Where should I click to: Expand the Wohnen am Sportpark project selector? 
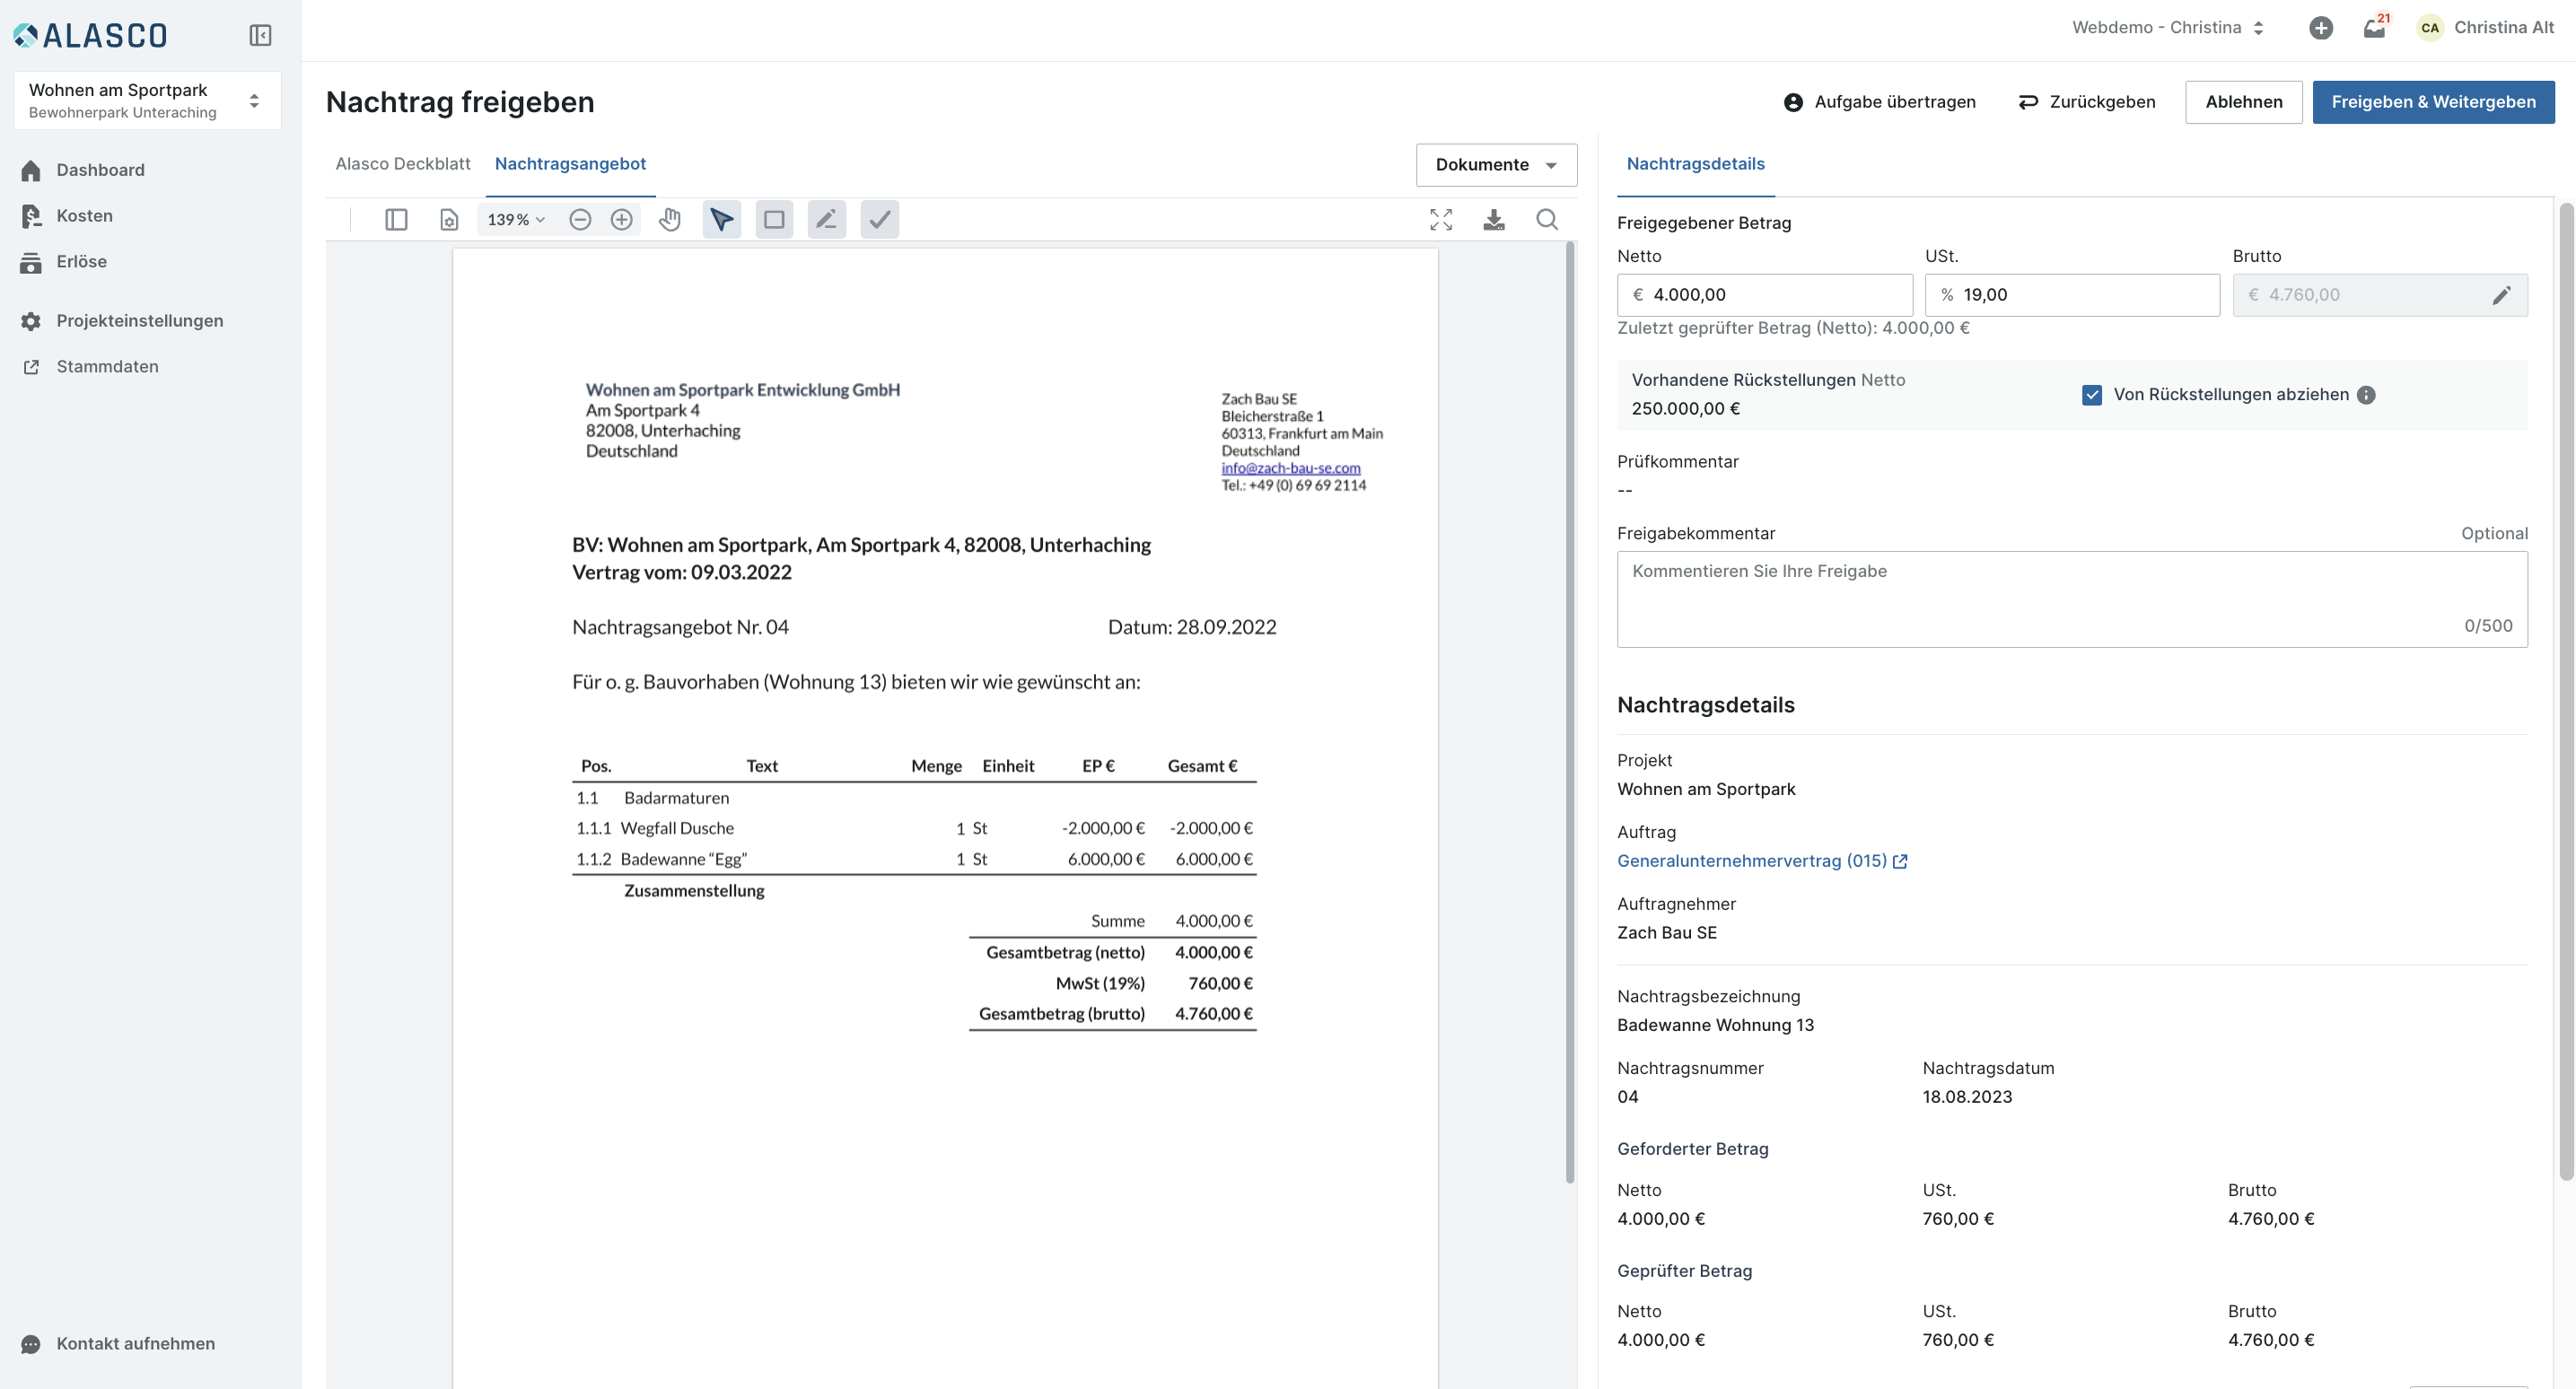click(147, 100)
